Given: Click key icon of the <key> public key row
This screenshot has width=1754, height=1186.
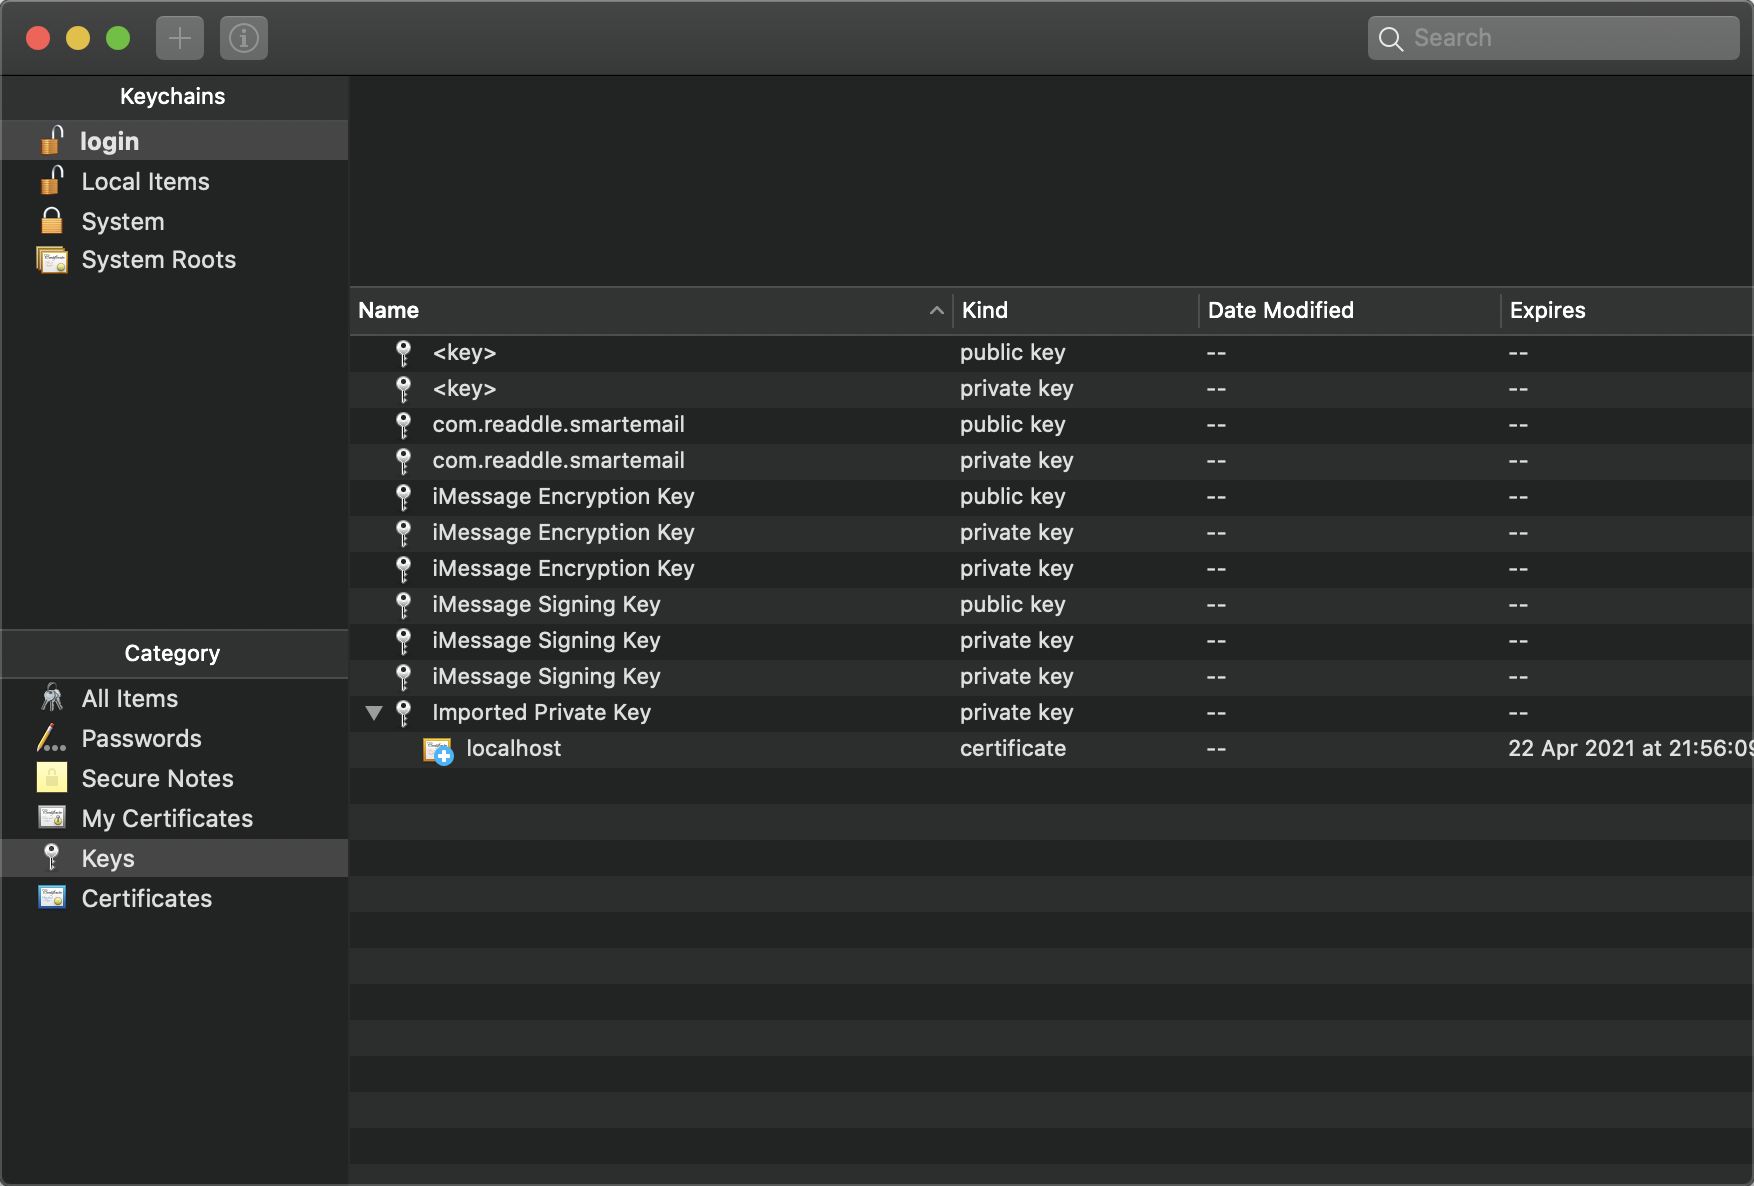Looking at the screenshot, I should [404, 353].
